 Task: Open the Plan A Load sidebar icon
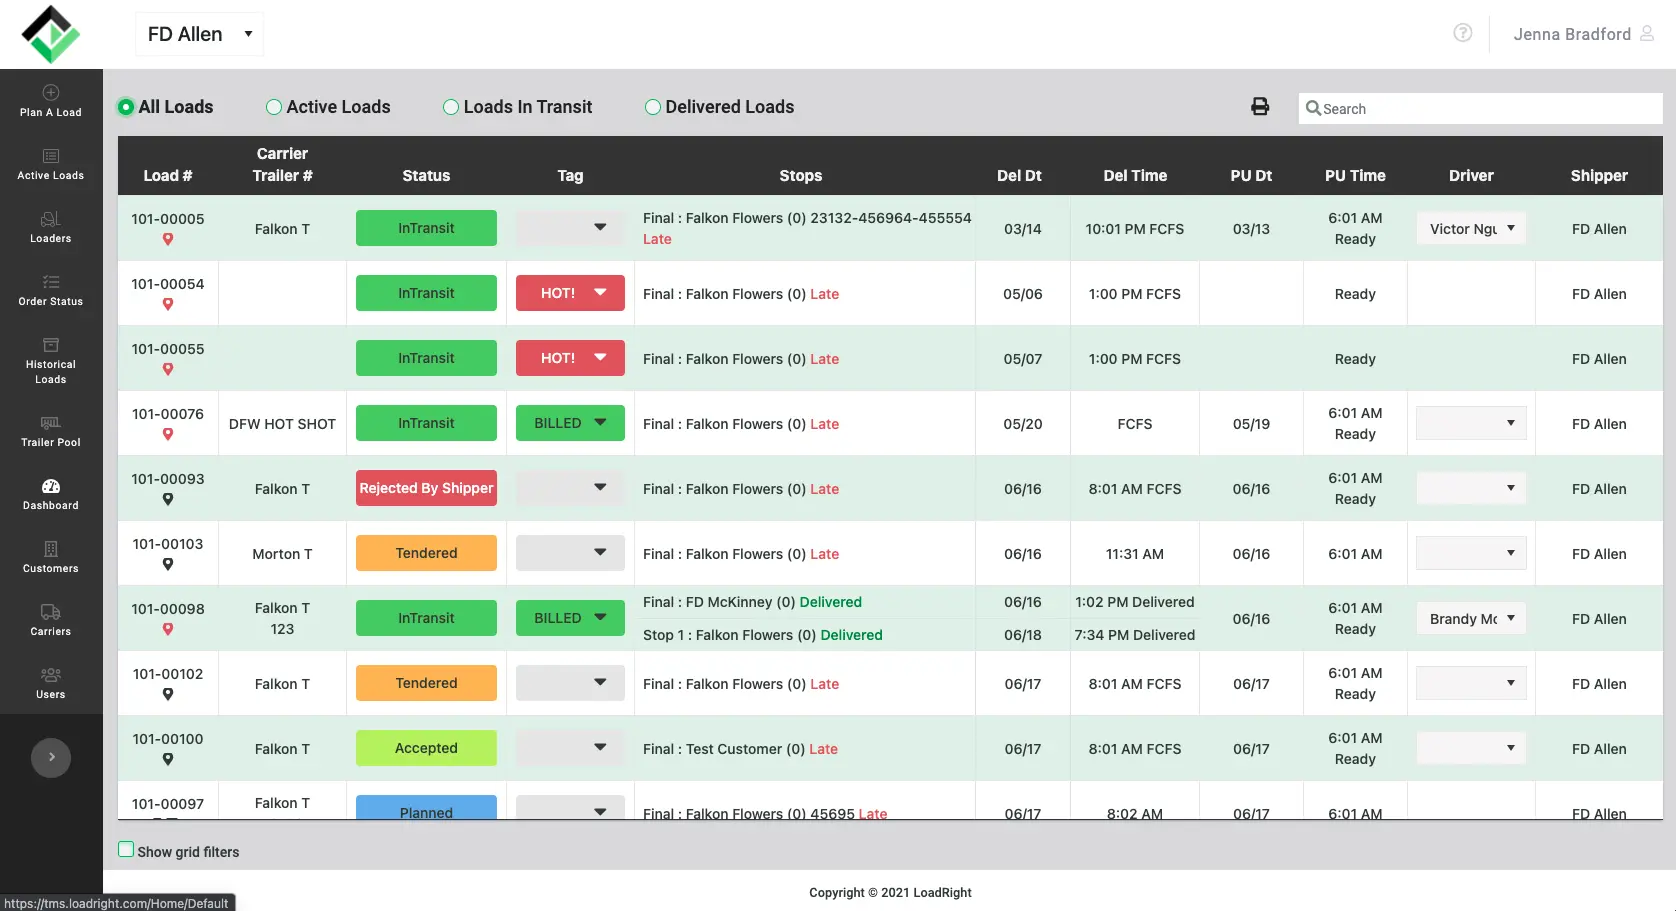[x=50, y=99]
